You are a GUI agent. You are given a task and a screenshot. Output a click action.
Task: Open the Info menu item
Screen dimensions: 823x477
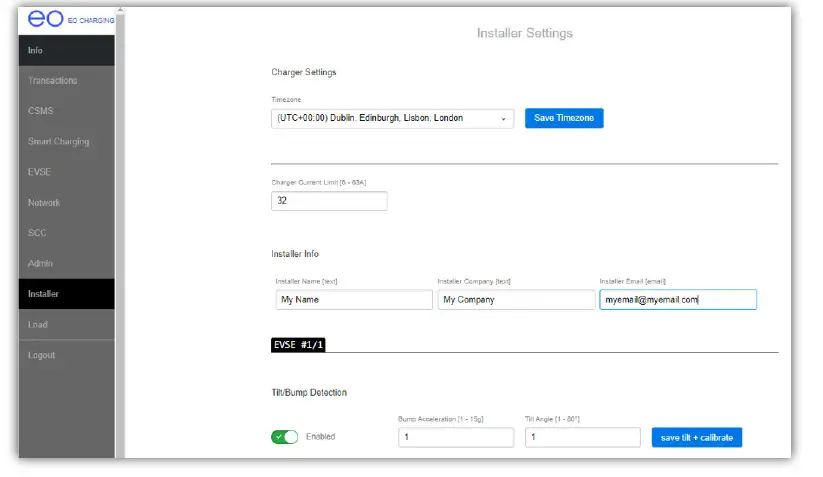pyautogui.click(x=36, y=50)
